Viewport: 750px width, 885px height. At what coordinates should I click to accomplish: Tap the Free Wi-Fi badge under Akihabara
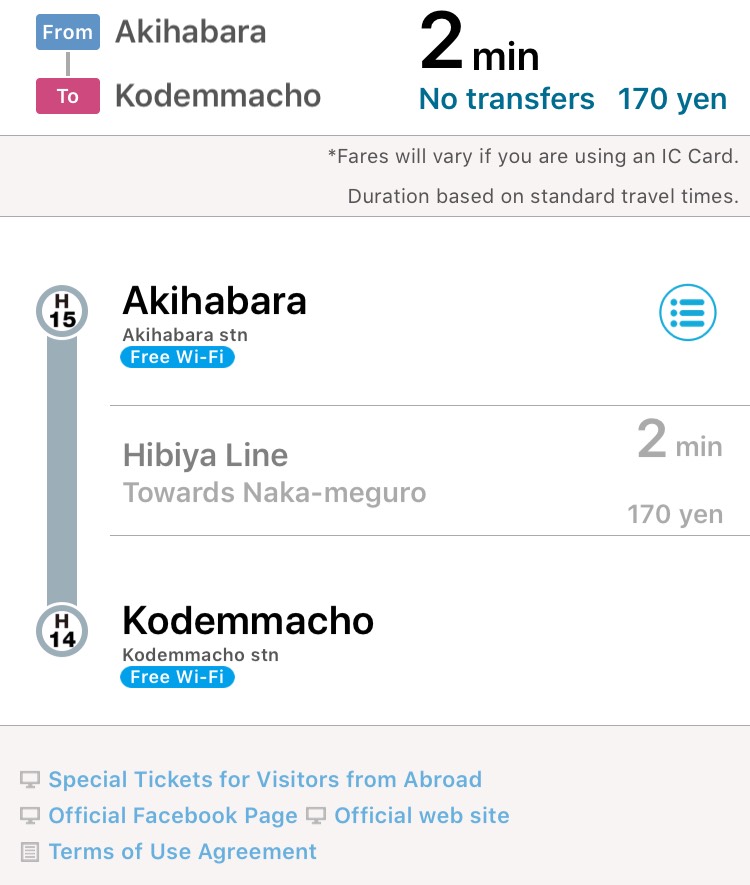[177, 357]
